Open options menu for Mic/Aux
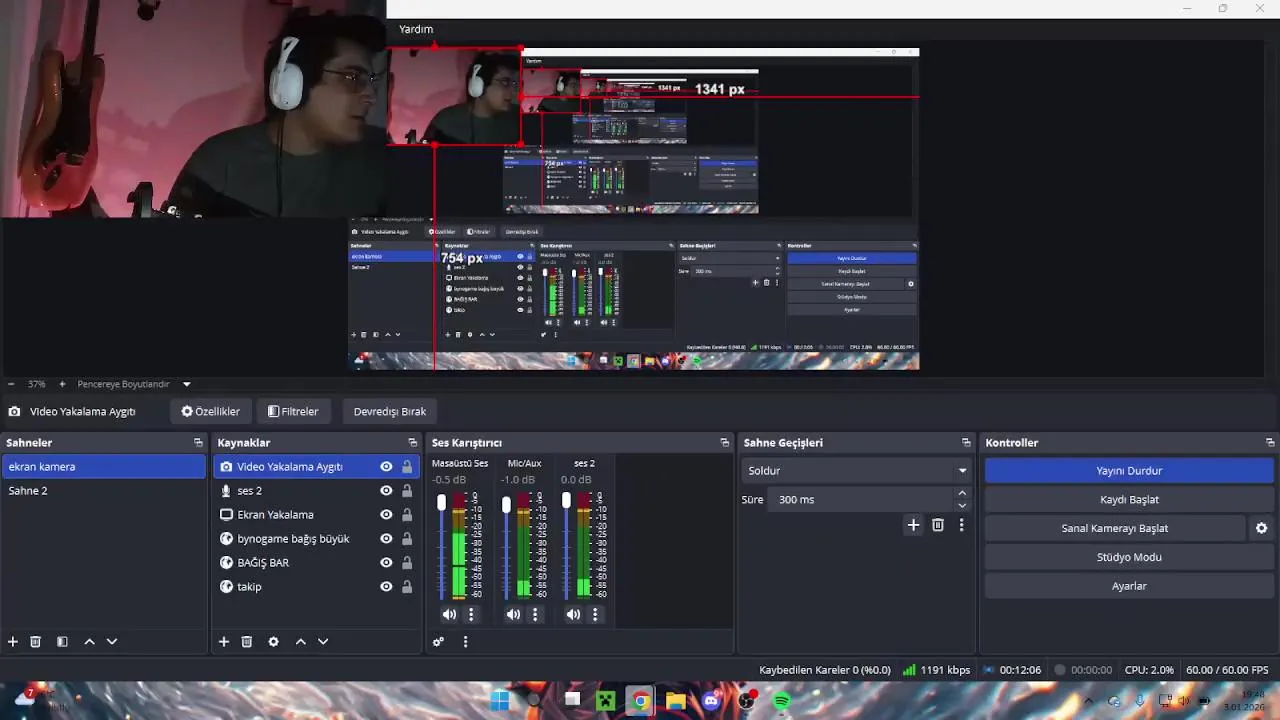The image size is (1280, 720). coord(535,615)
